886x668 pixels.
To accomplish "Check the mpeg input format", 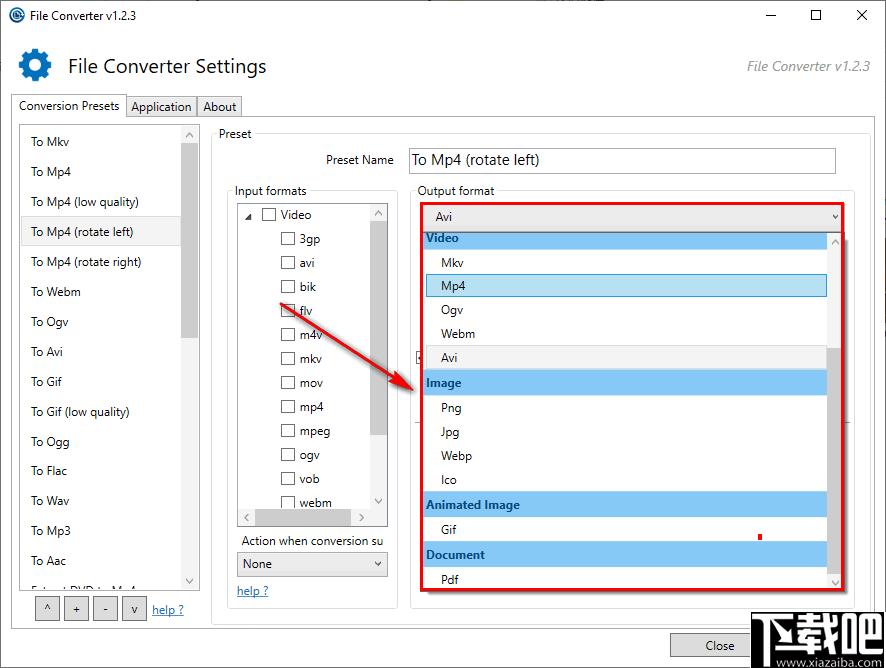I will (288, 431).
